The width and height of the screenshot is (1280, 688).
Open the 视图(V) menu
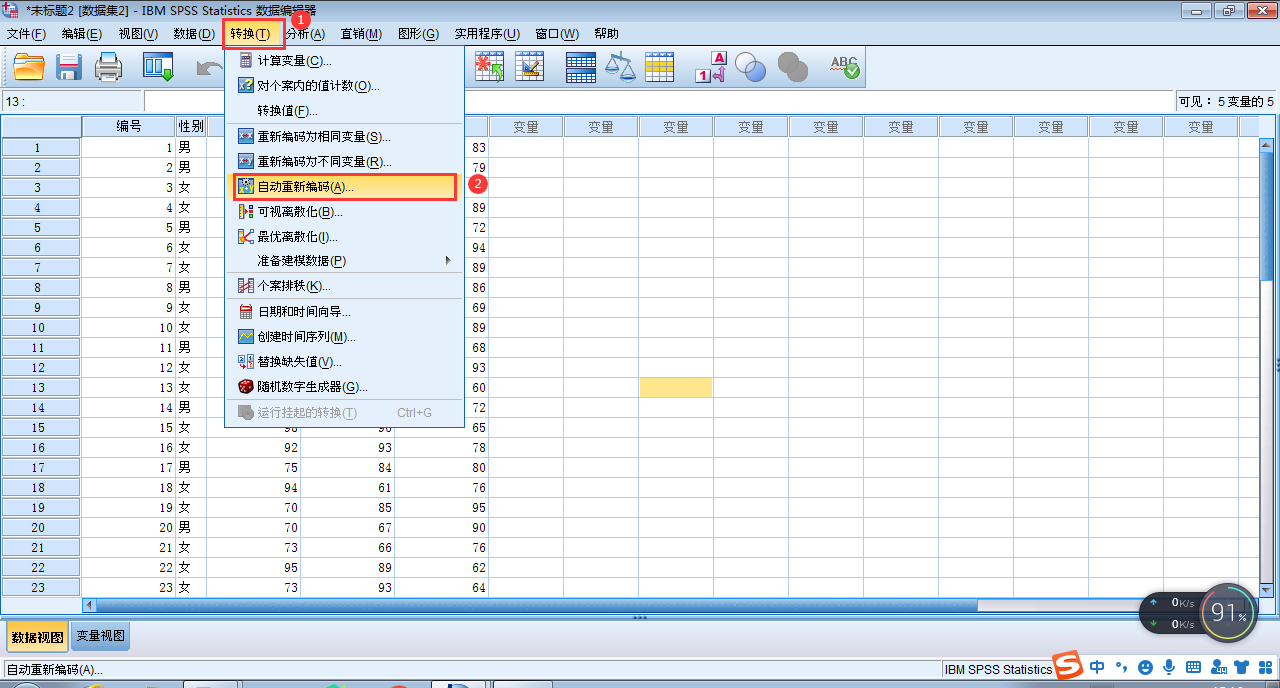(138, 33)
